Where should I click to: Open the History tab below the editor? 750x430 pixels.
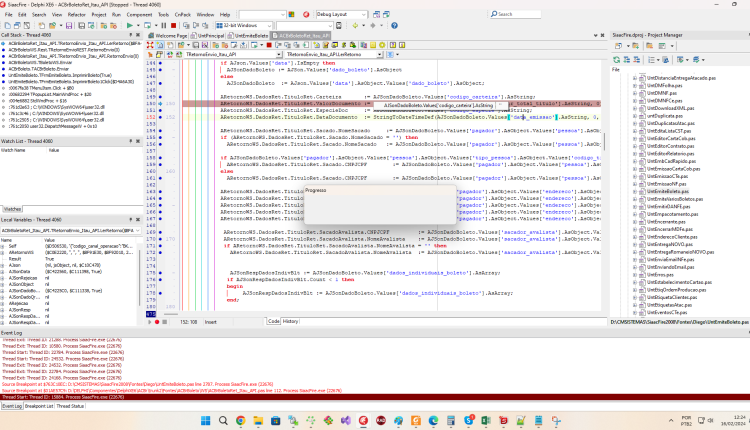(290, 321)
